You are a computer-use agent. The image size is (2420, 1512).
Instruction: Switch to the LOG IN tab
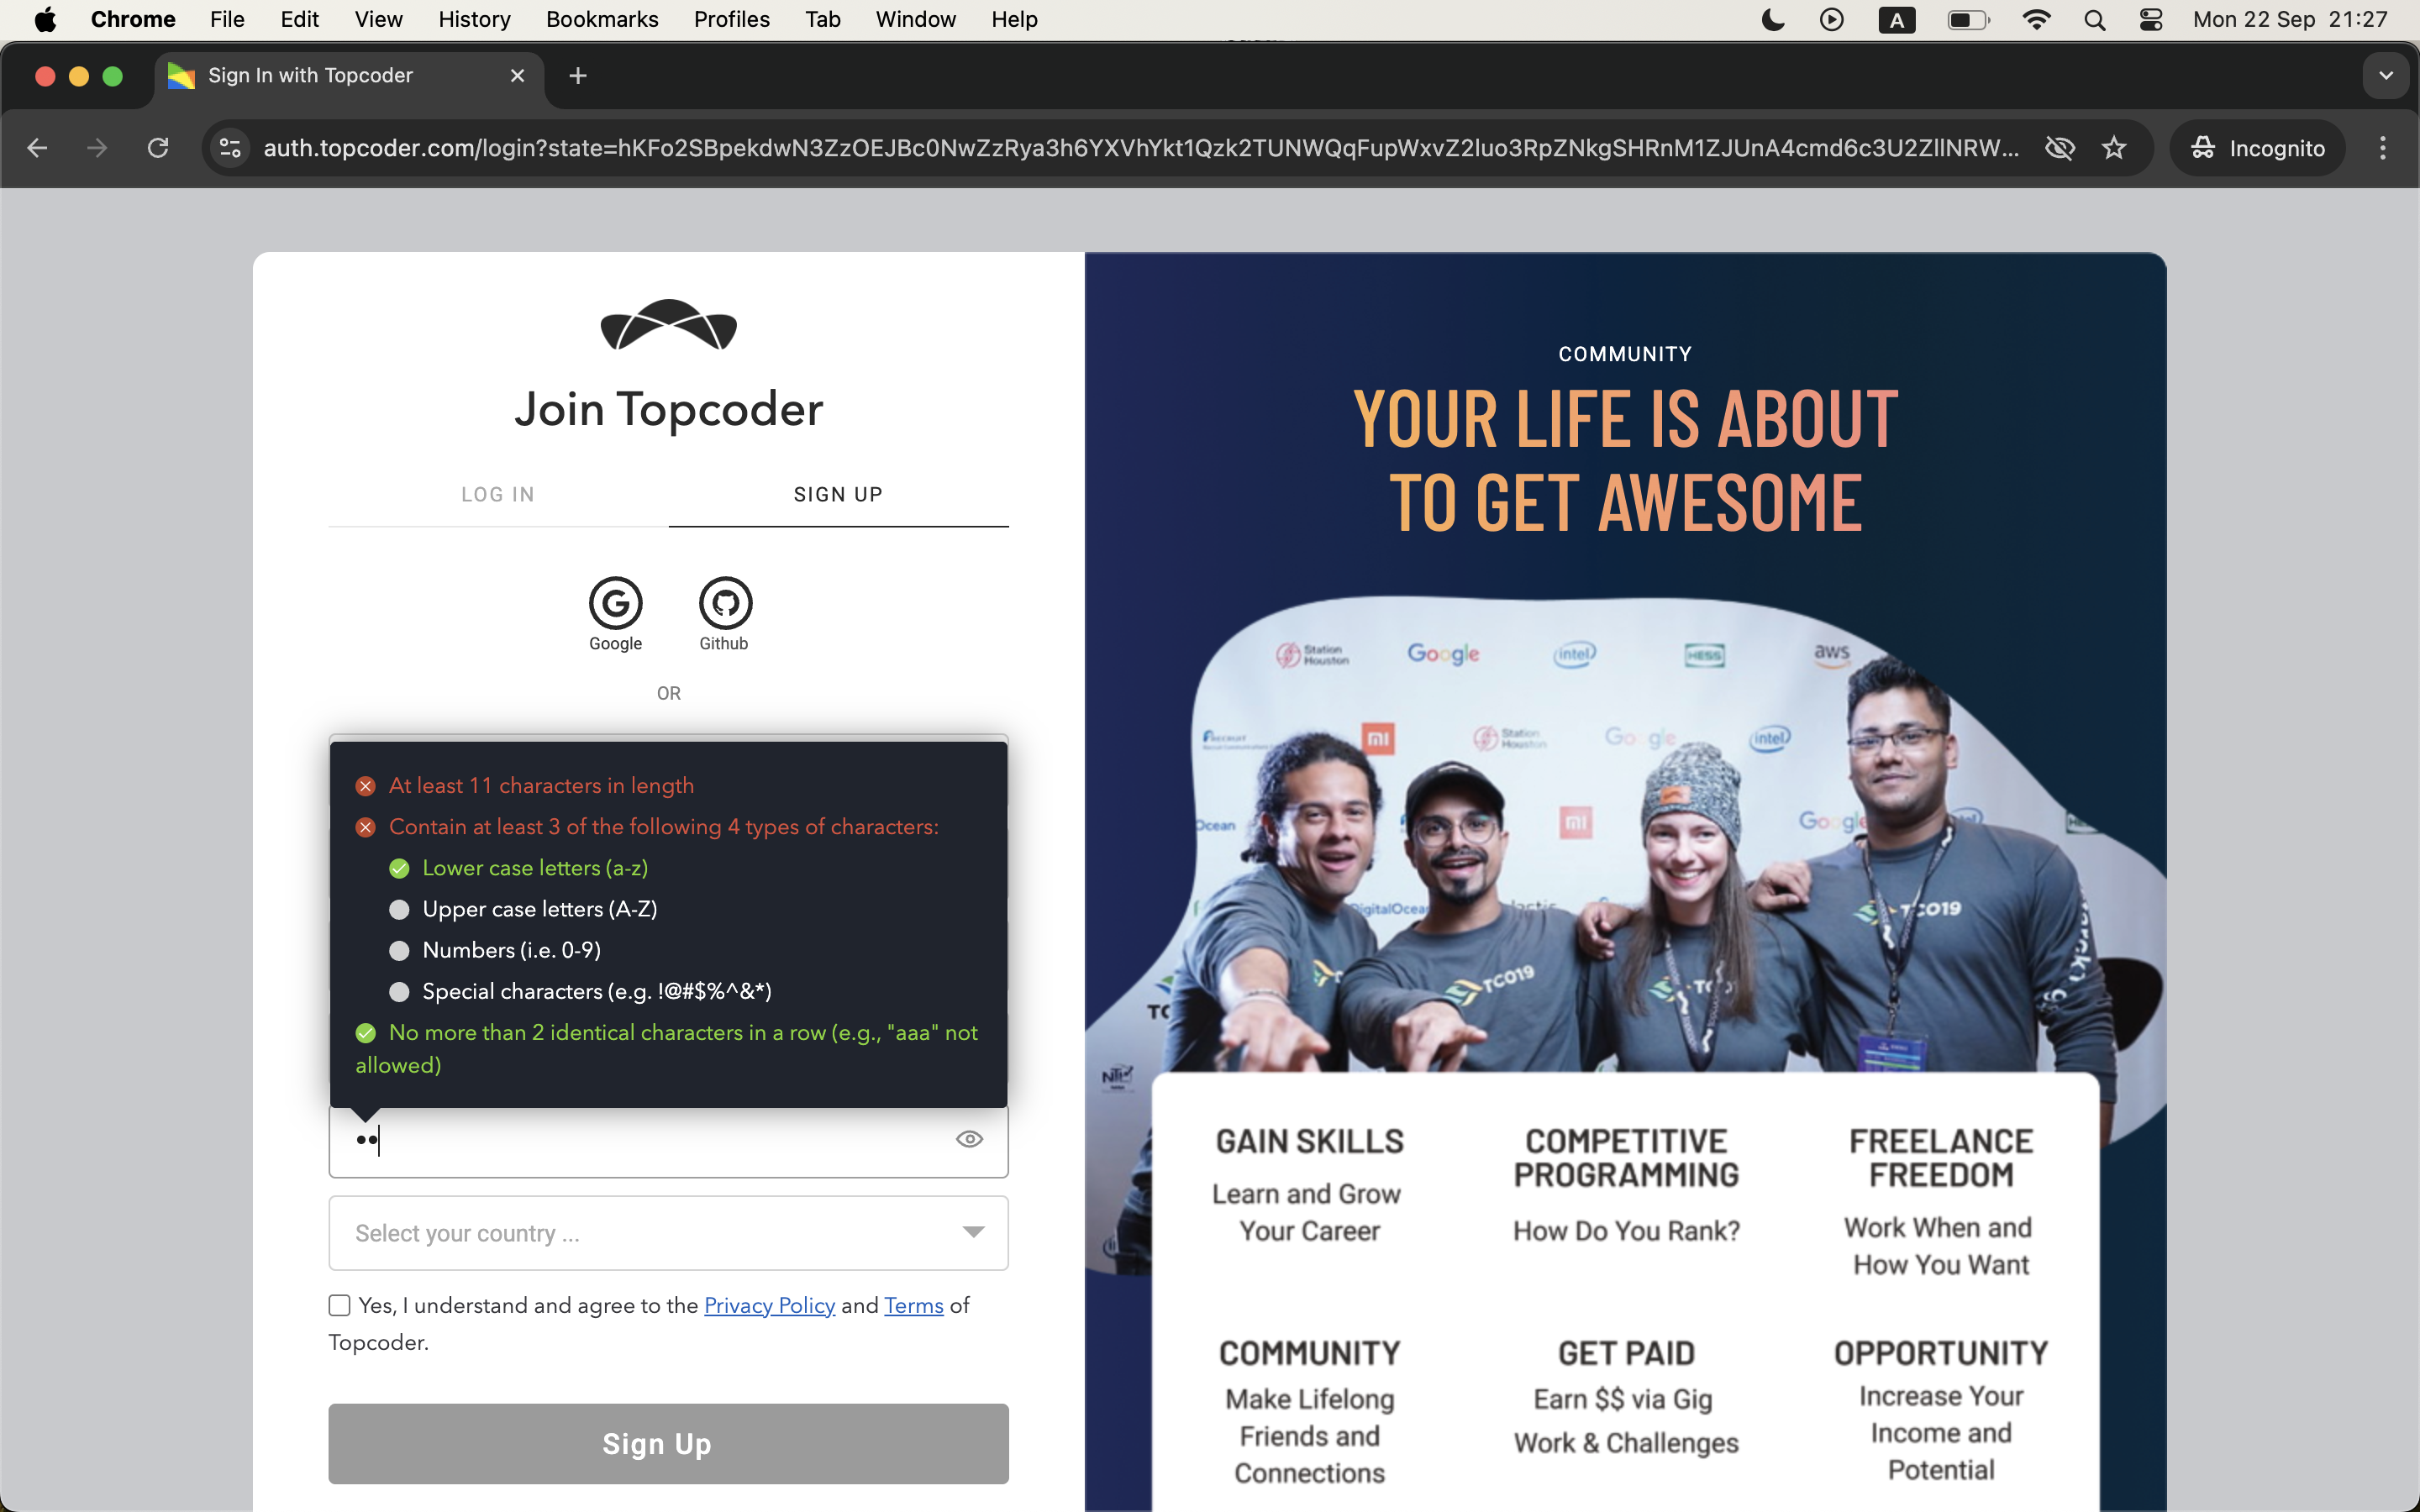(498, 494)
